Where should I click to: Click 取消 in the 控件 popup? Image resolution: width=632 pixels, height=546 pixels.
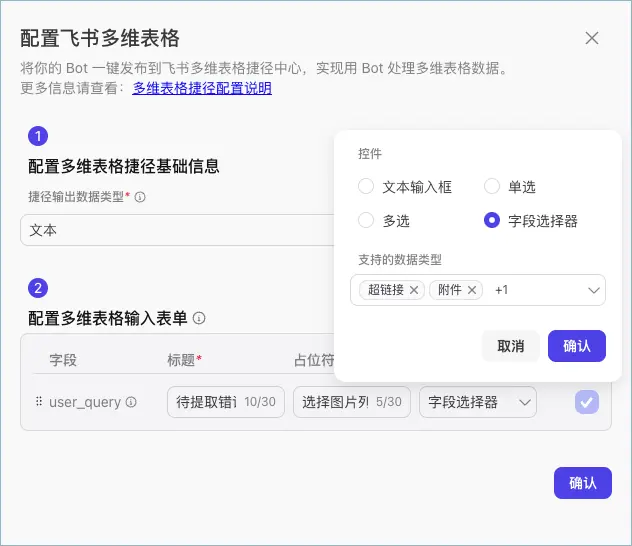coord(511,346)
